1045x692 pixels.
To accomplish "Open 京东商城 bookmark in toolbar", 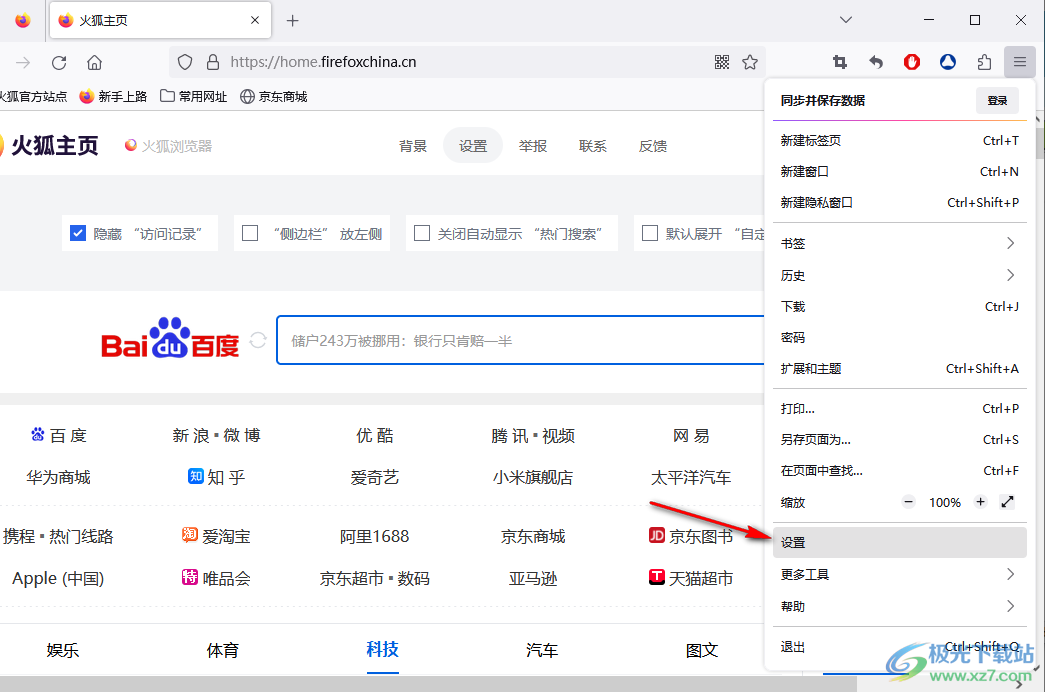I will tap(273, 97).
